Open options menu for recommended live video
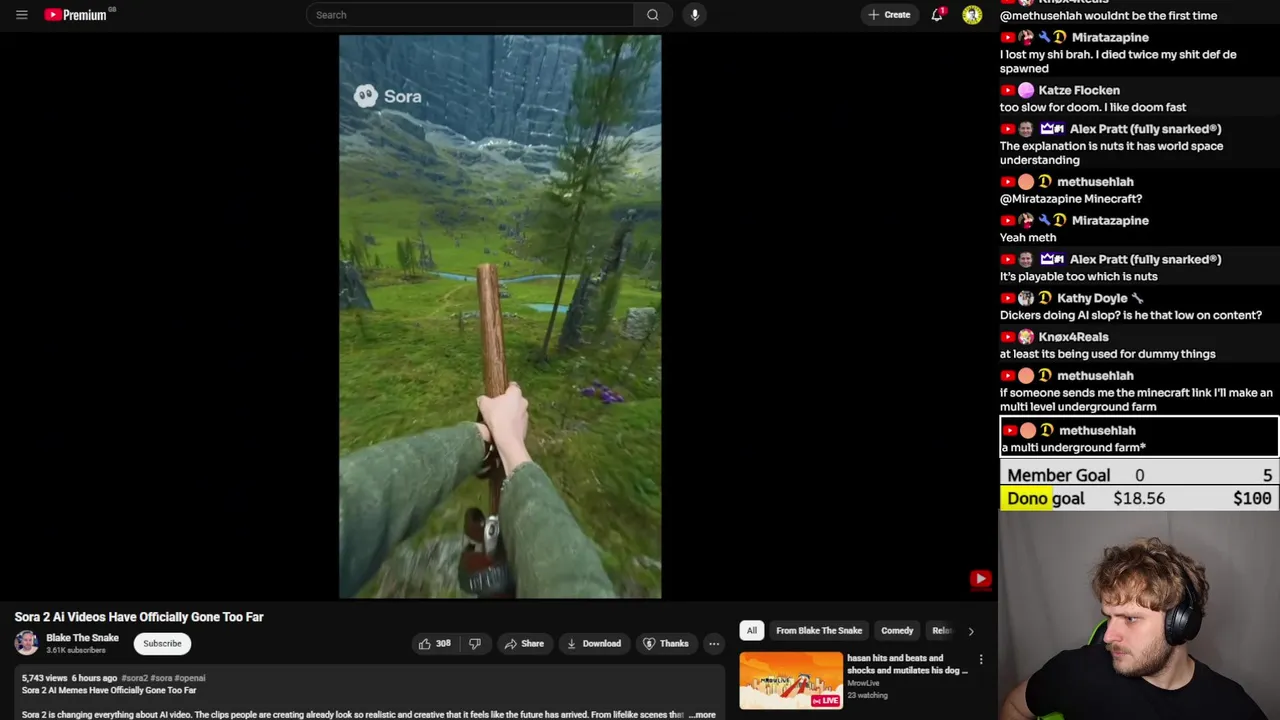This screenshot has width=1280, height=720. click(981, 660)
